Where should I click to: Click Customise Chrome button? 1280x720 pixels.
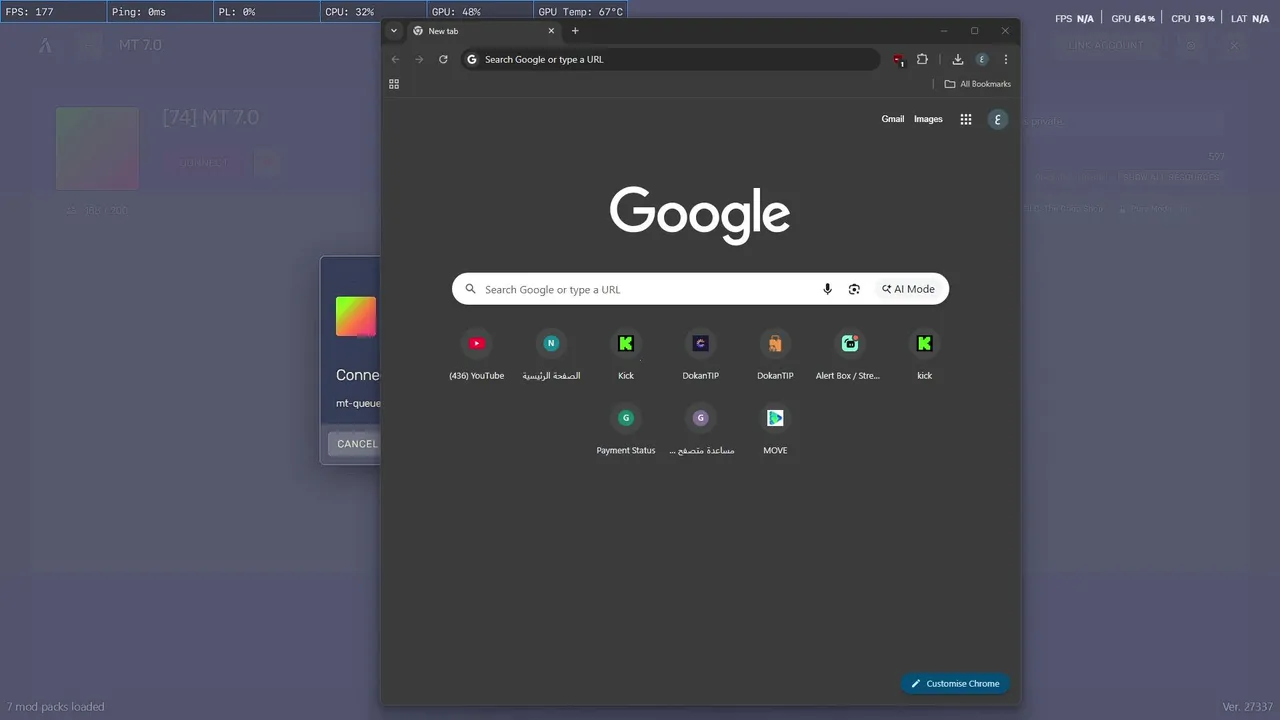(x=955, y=684)
